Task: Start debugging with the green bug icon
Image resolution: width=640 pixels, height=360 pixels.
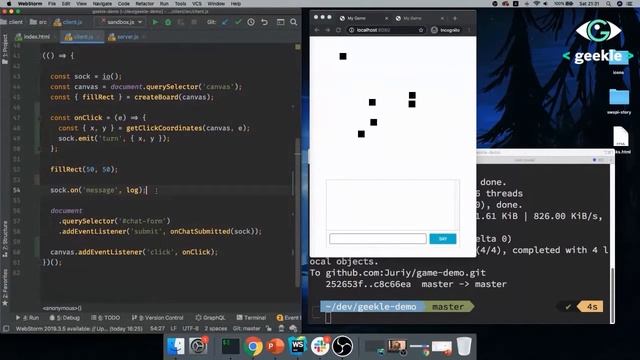Action: coord(168,22)
